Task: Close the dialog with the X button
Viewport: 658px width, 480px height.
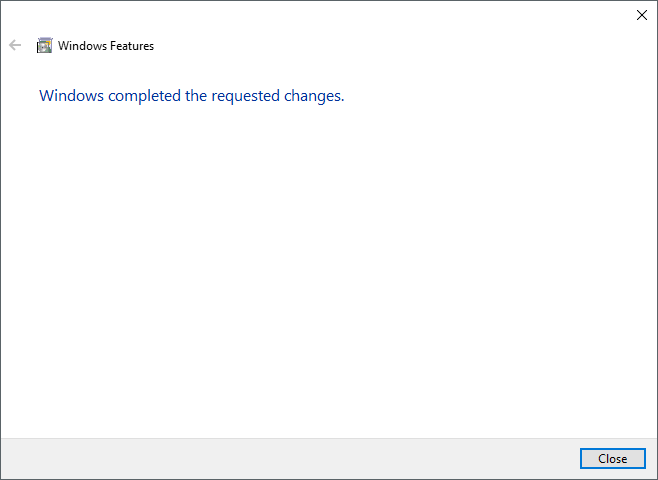Action: point(642,15)
